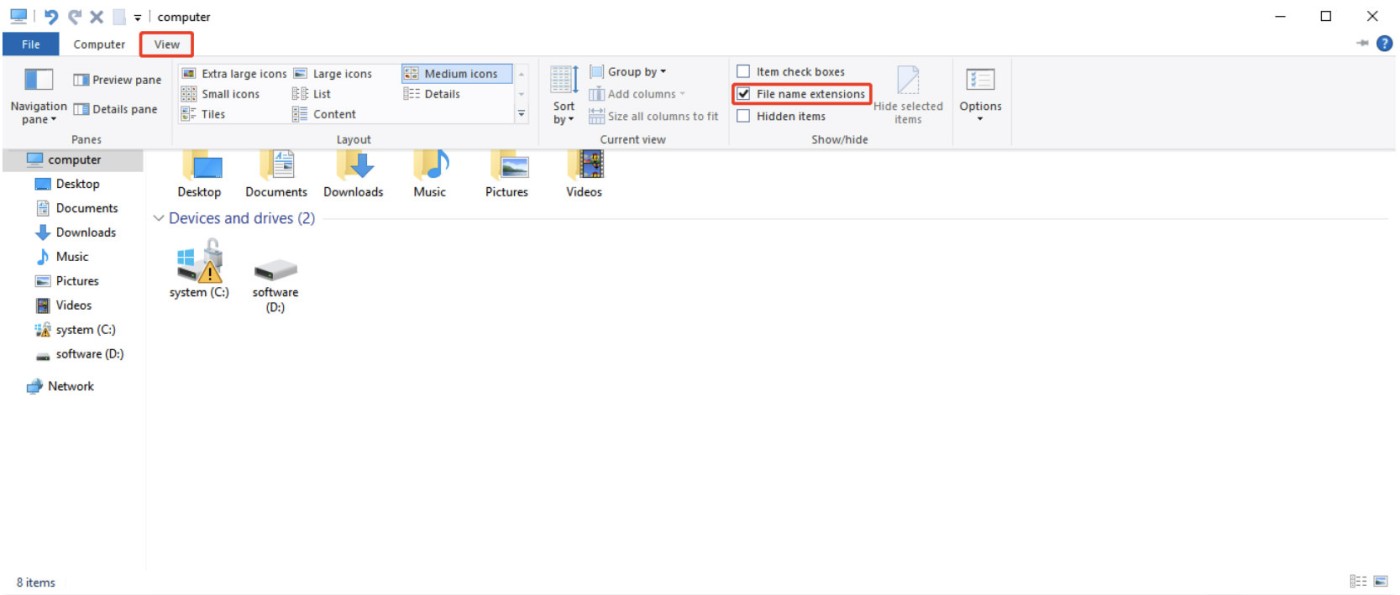The image size is (1400, 595).
Task: Collapse Devices and drives section
Action: [x=159, y=219]
